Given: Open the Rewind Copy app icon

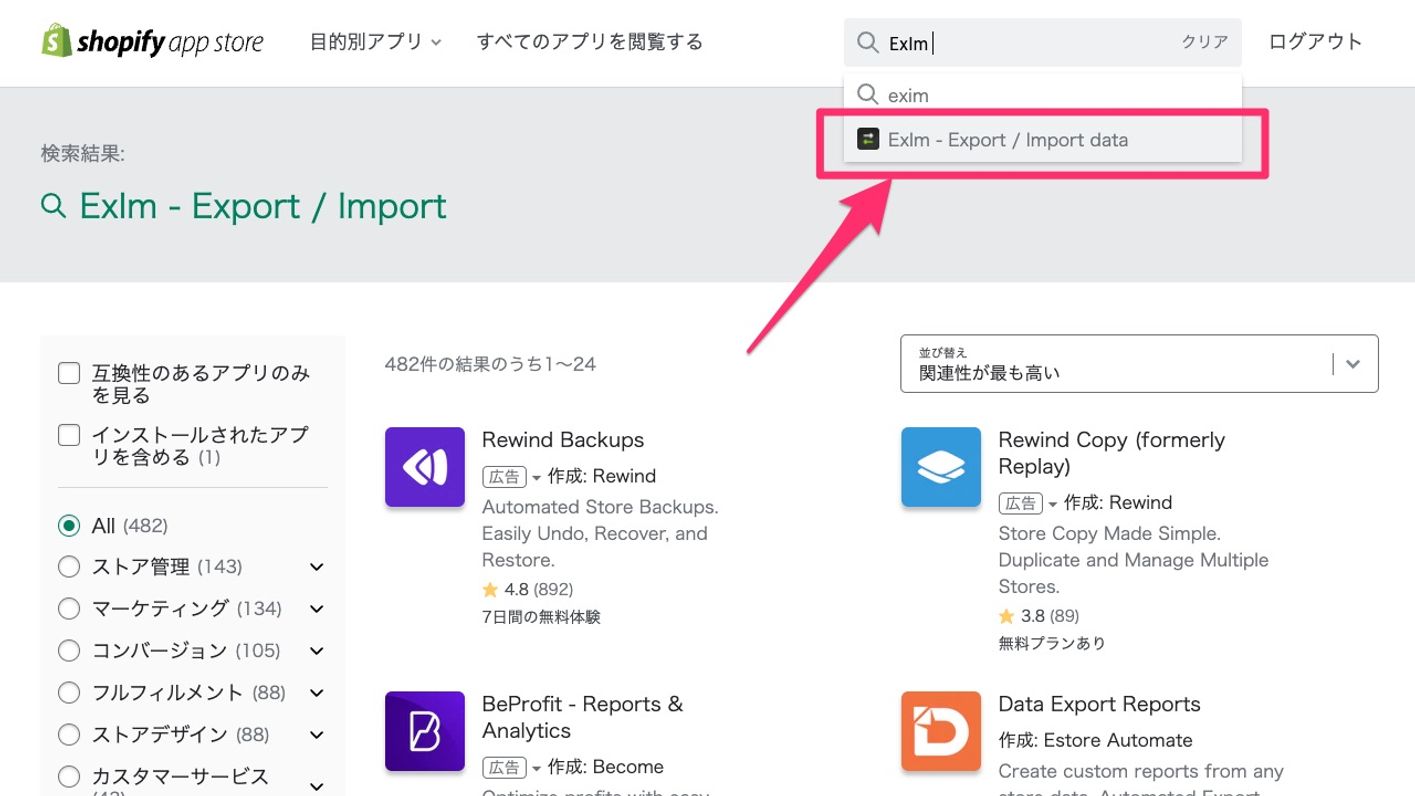Looking at the screenshot, I should (941, 467).
